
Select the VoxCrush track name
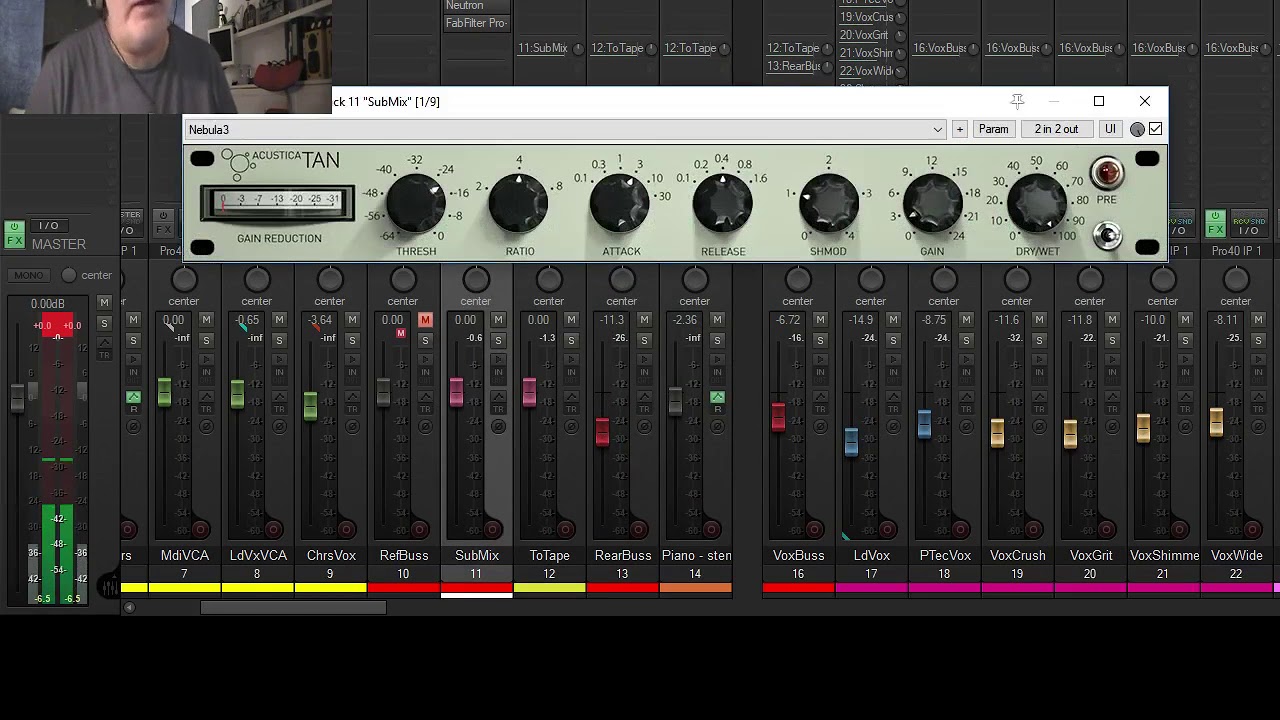pyautogui.click(x=1017, y=555)
